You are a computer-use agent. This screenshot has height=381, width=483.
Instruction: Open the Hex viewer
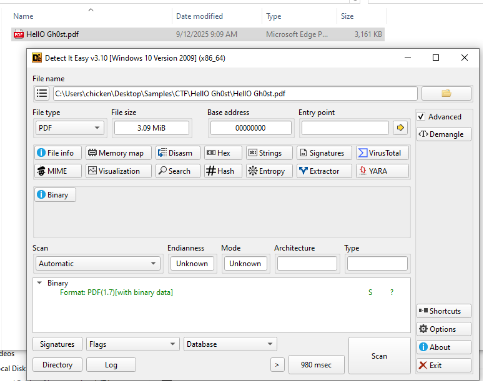coord(223,153)
